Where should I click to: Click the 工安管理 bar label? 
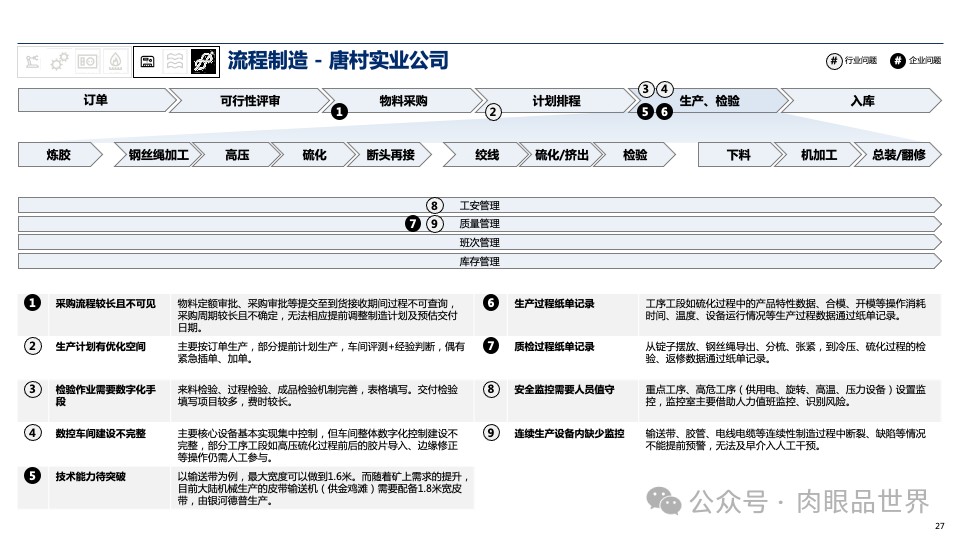(479, 206)
